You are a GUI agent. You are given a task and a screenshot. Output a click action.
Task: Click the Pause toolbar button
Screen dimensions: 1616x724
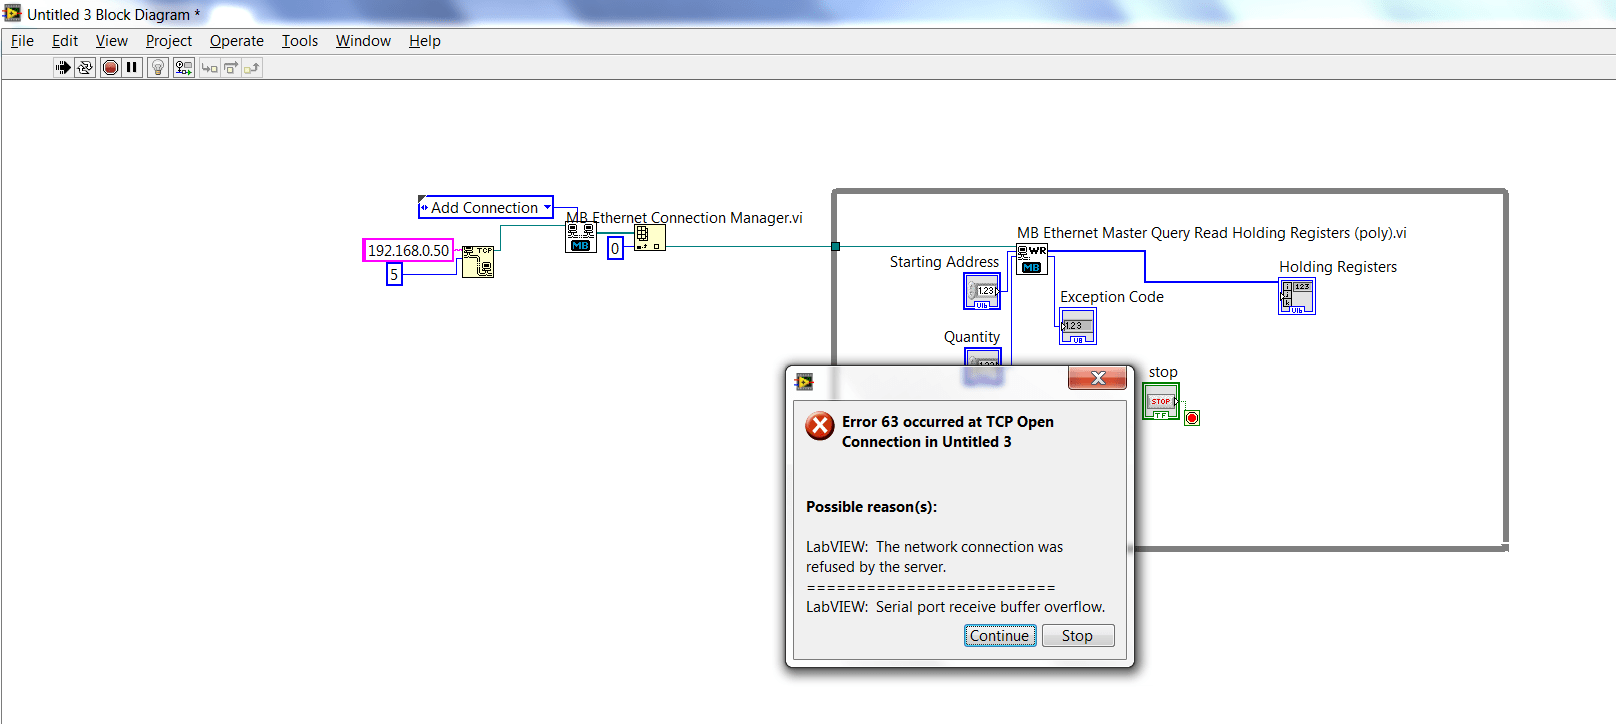point(131,68)
